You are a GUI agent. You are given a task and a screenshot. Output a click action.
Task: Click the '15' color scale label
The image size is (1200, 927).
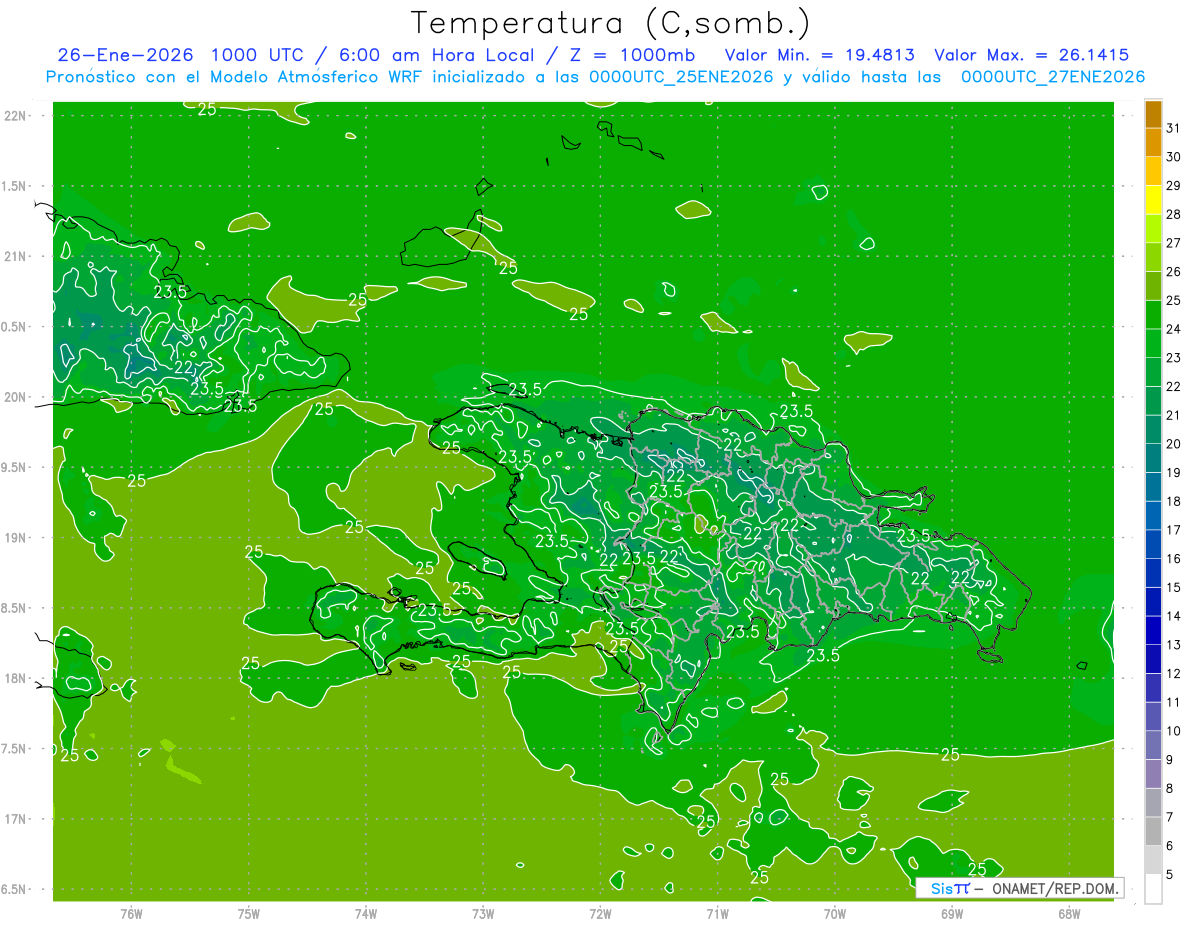(1173, 588)
